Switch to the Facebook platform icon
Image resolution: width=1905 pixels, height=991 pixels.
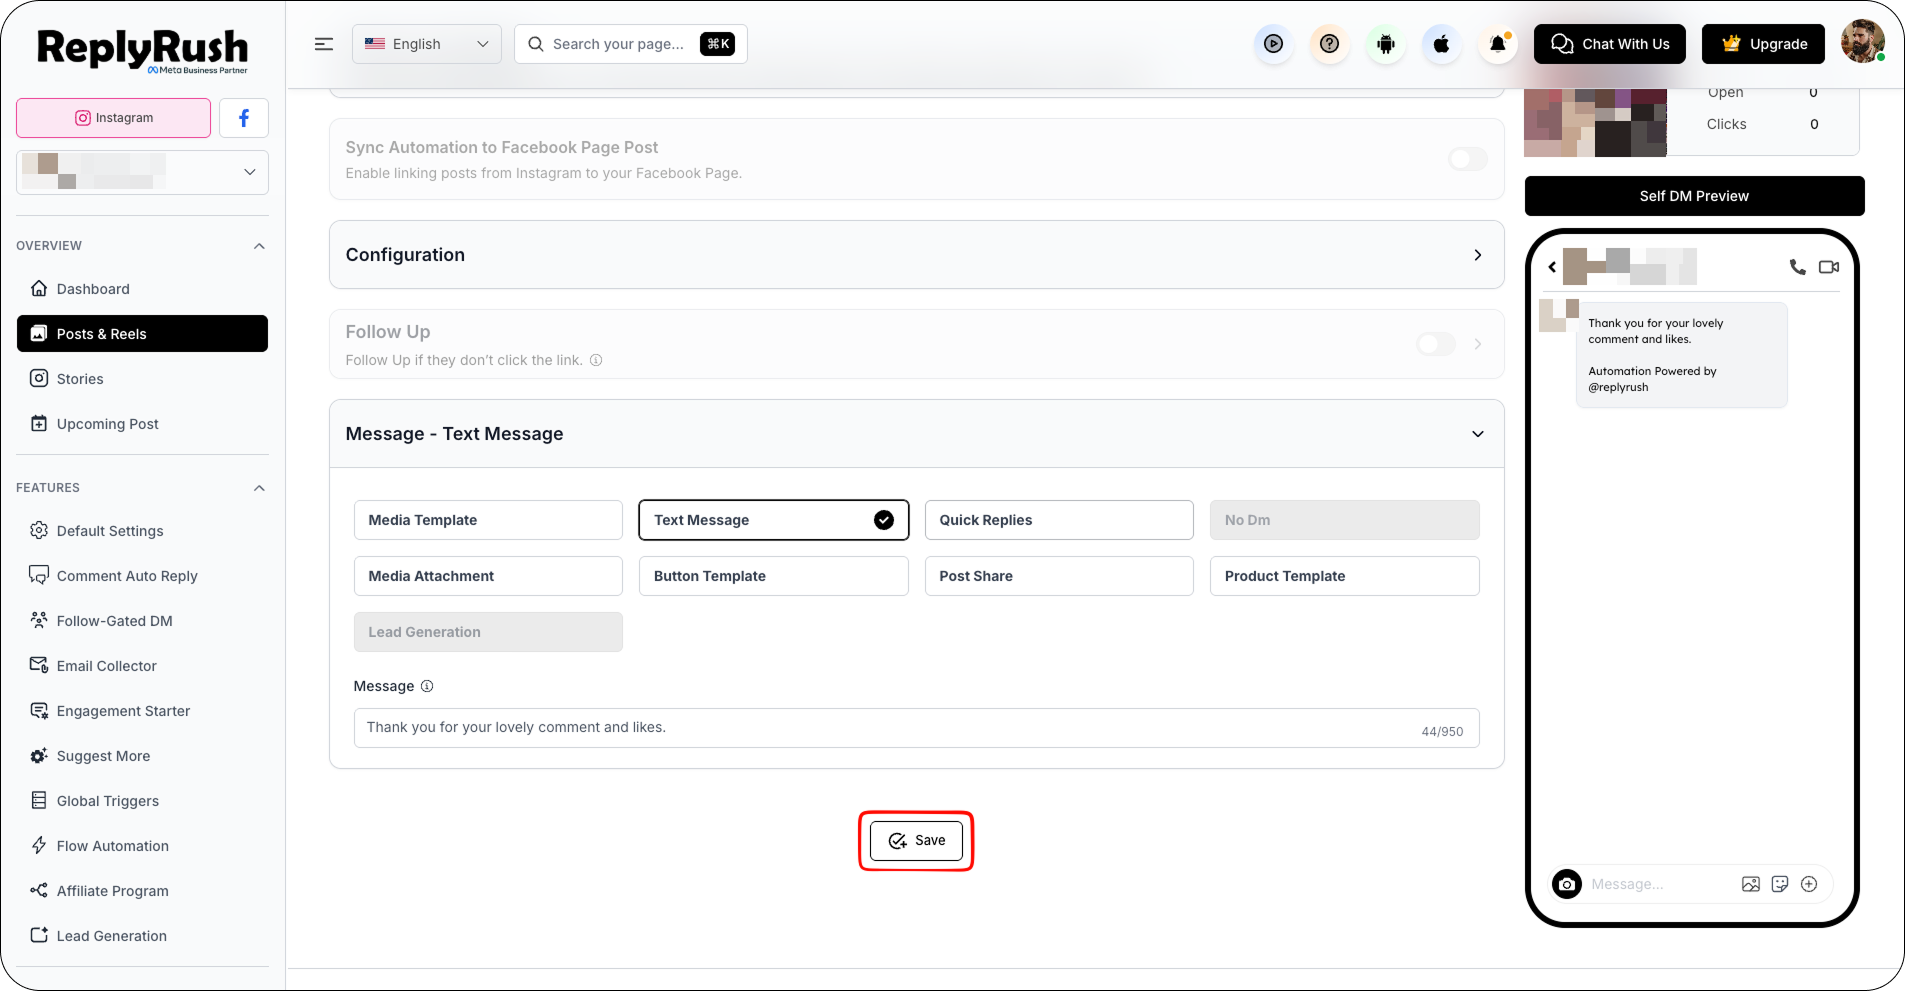click(244, 118)
